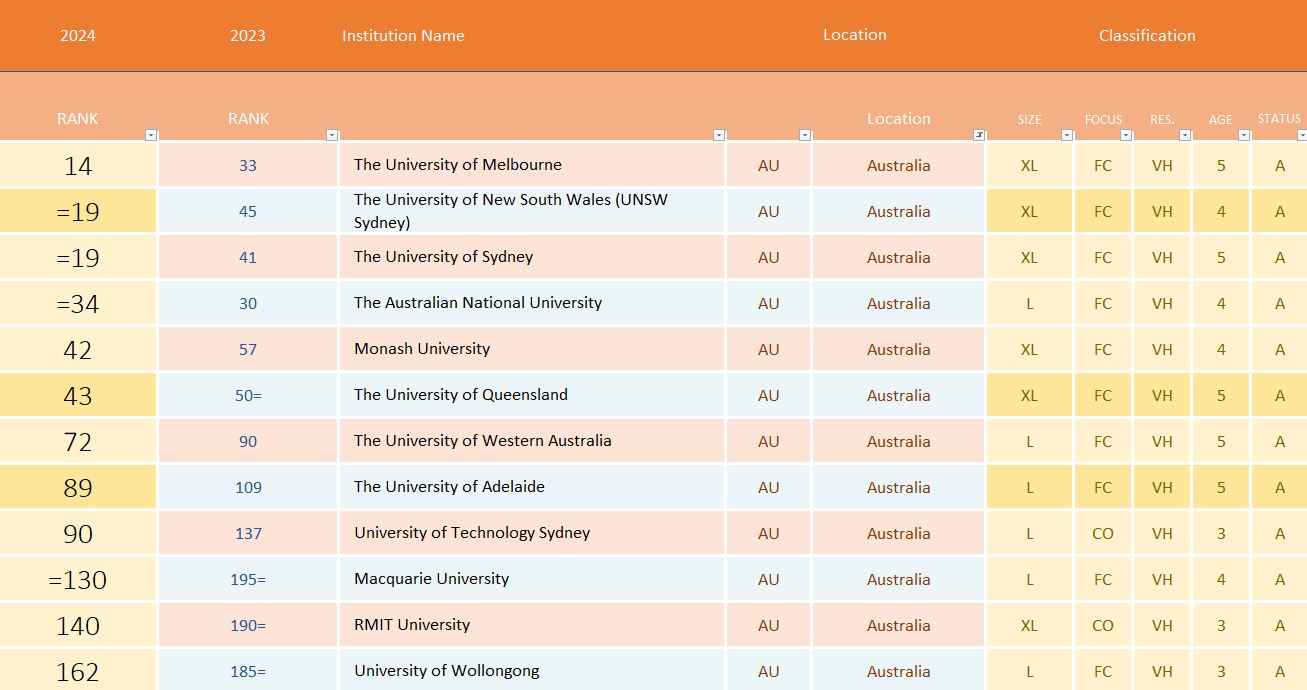Click the 2024 rank cell showing =130

pos(78,580)
